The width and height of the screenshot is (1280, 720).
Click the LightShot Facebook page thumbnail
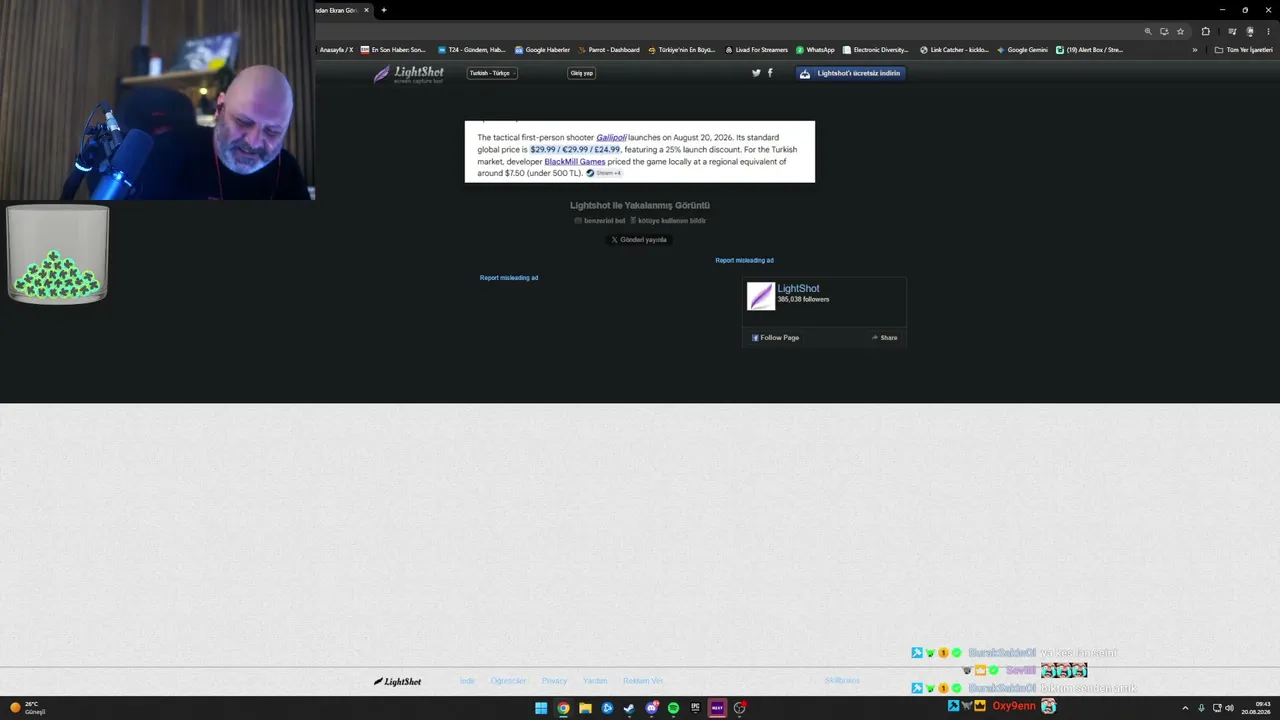761,296
